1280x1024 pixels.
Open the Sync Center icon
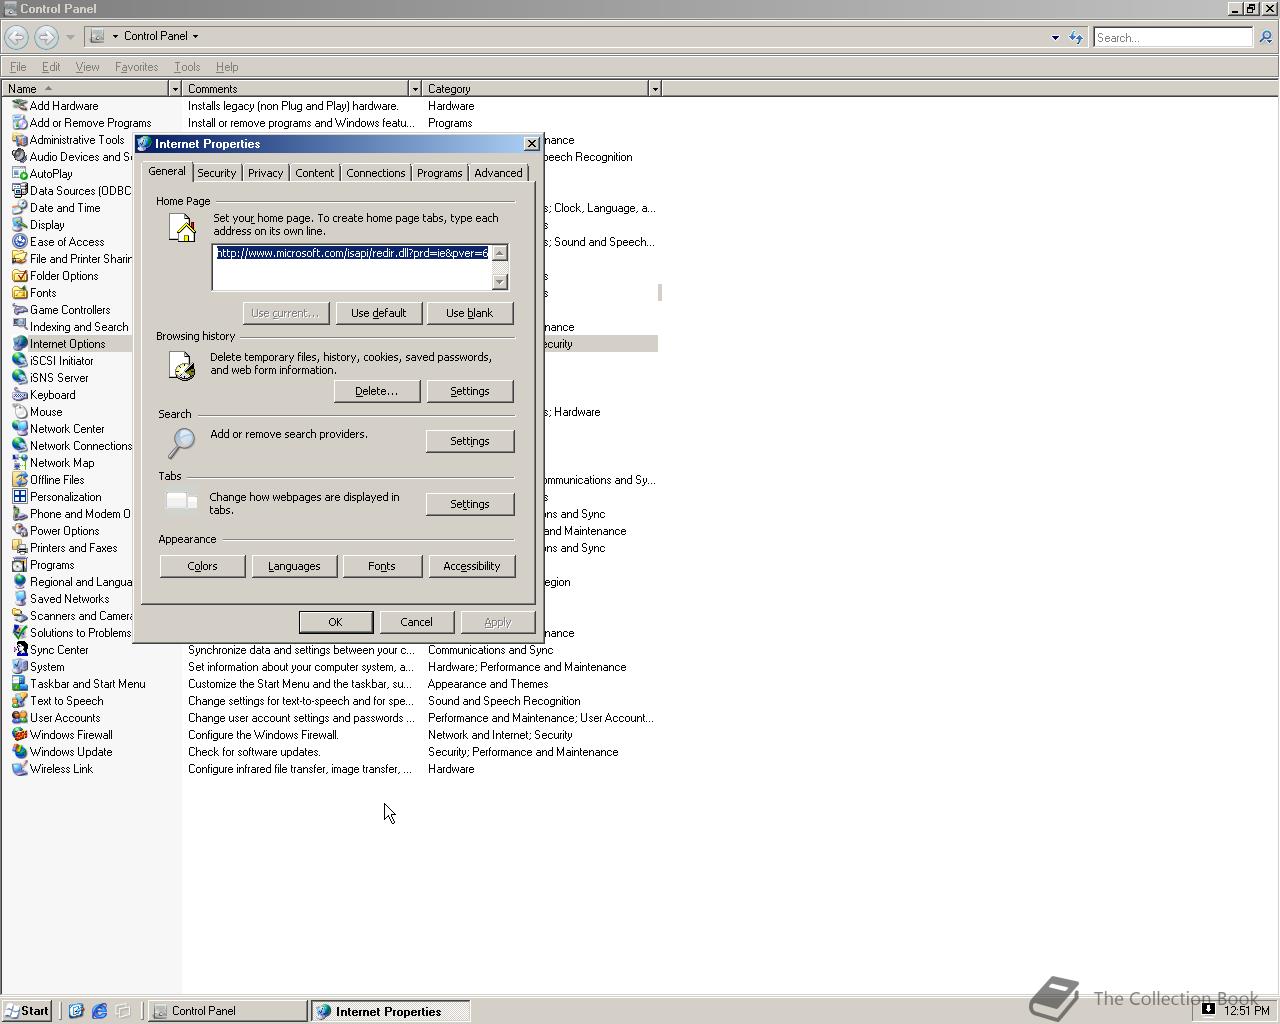click(x=19, y=650)
